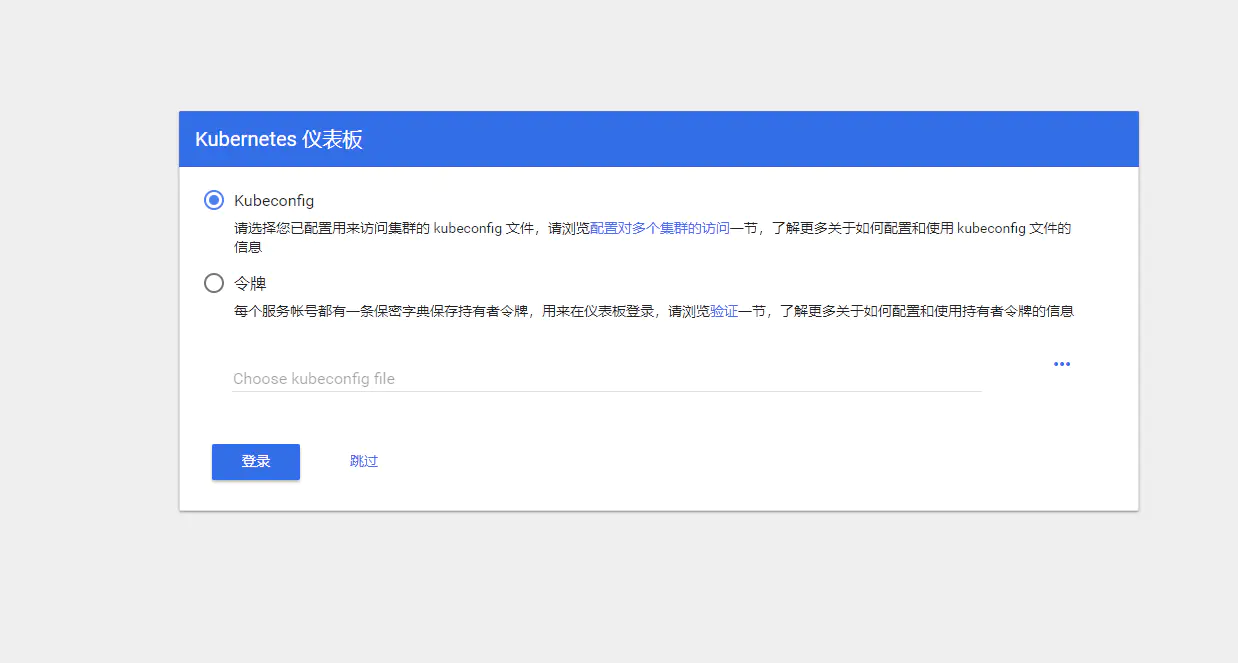Click the Choose kubeconfig file field
This screenshot has width=1238, height=663.
click(606, 378)
